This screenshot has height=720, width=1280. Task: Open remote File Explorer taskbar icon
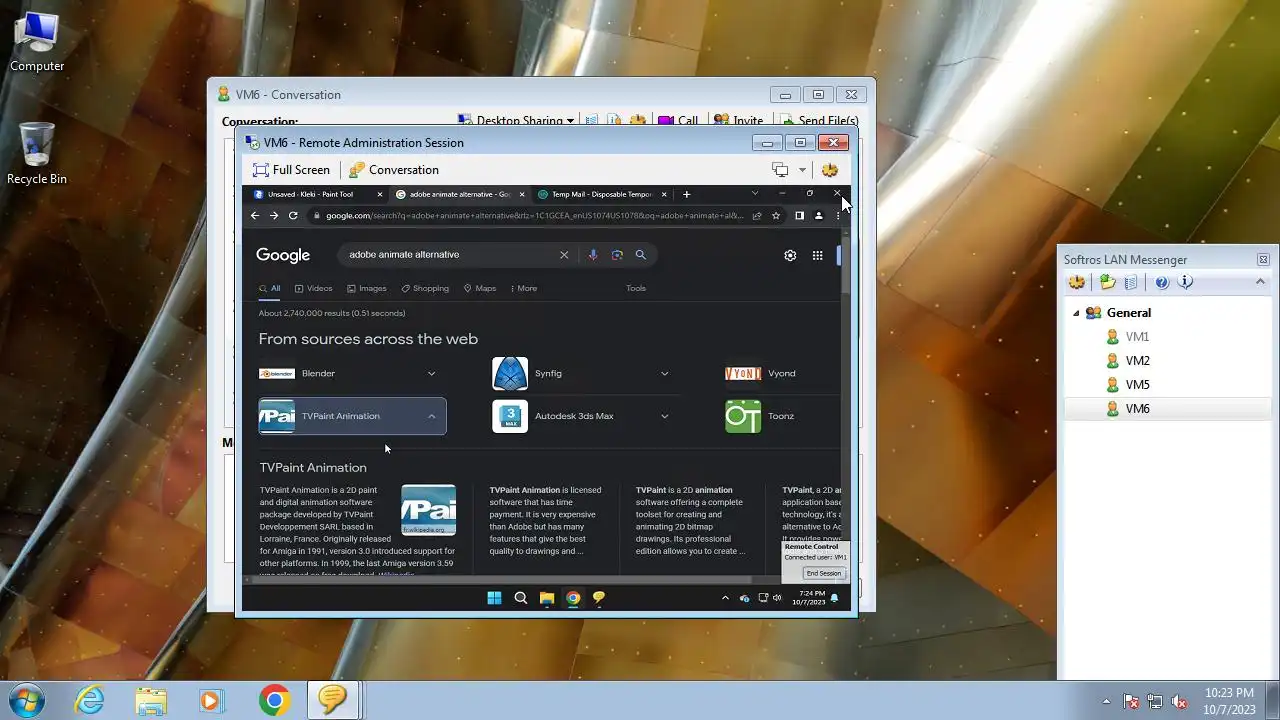547,598
